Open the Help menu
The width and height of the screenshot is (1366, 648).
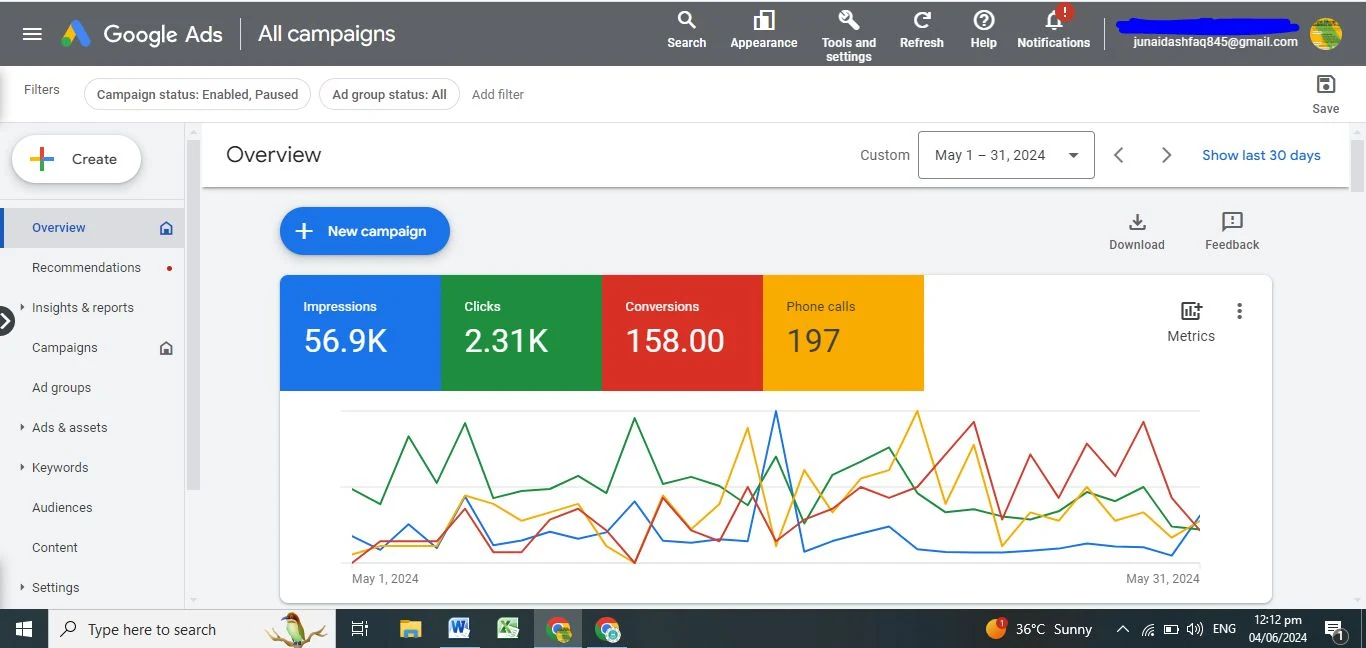984,29
